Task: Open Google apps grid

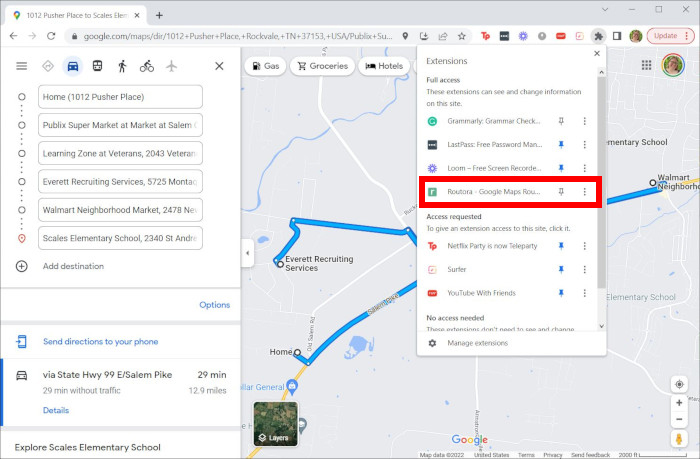Action: tap(646, 66)
